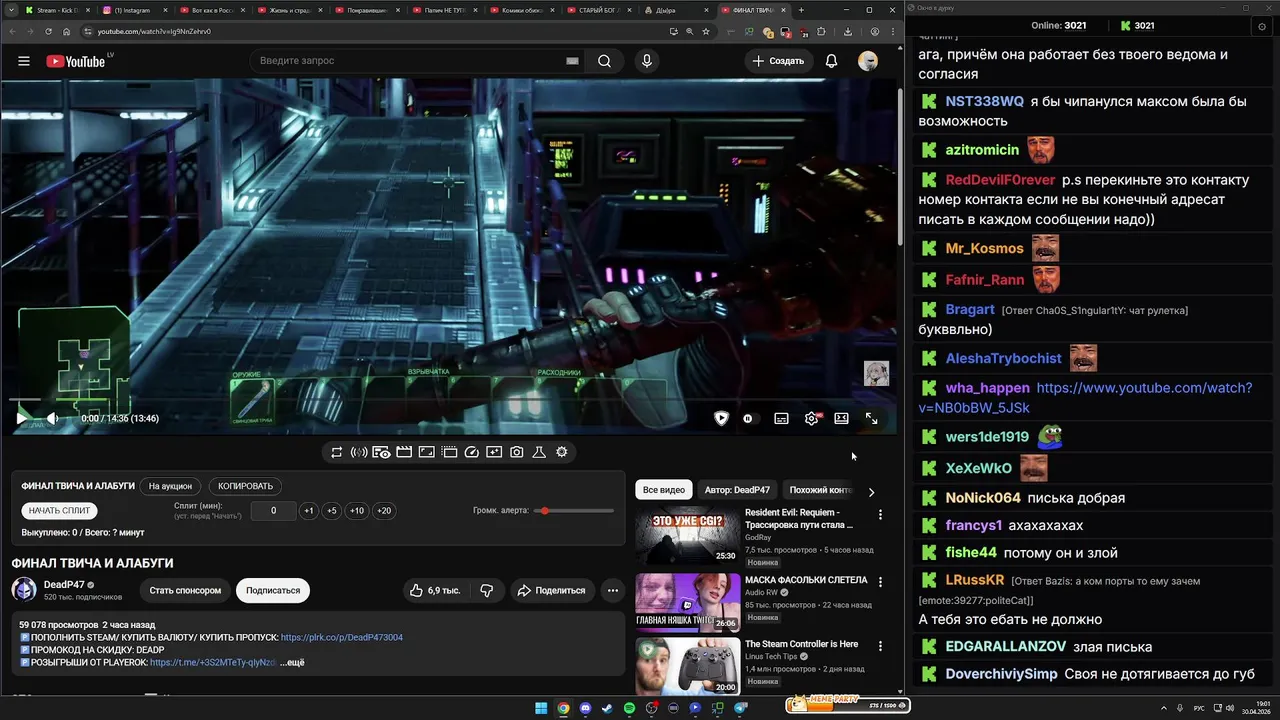Open YouTube notifications bell
The image size is (1280, 720).
coord(831,61)
